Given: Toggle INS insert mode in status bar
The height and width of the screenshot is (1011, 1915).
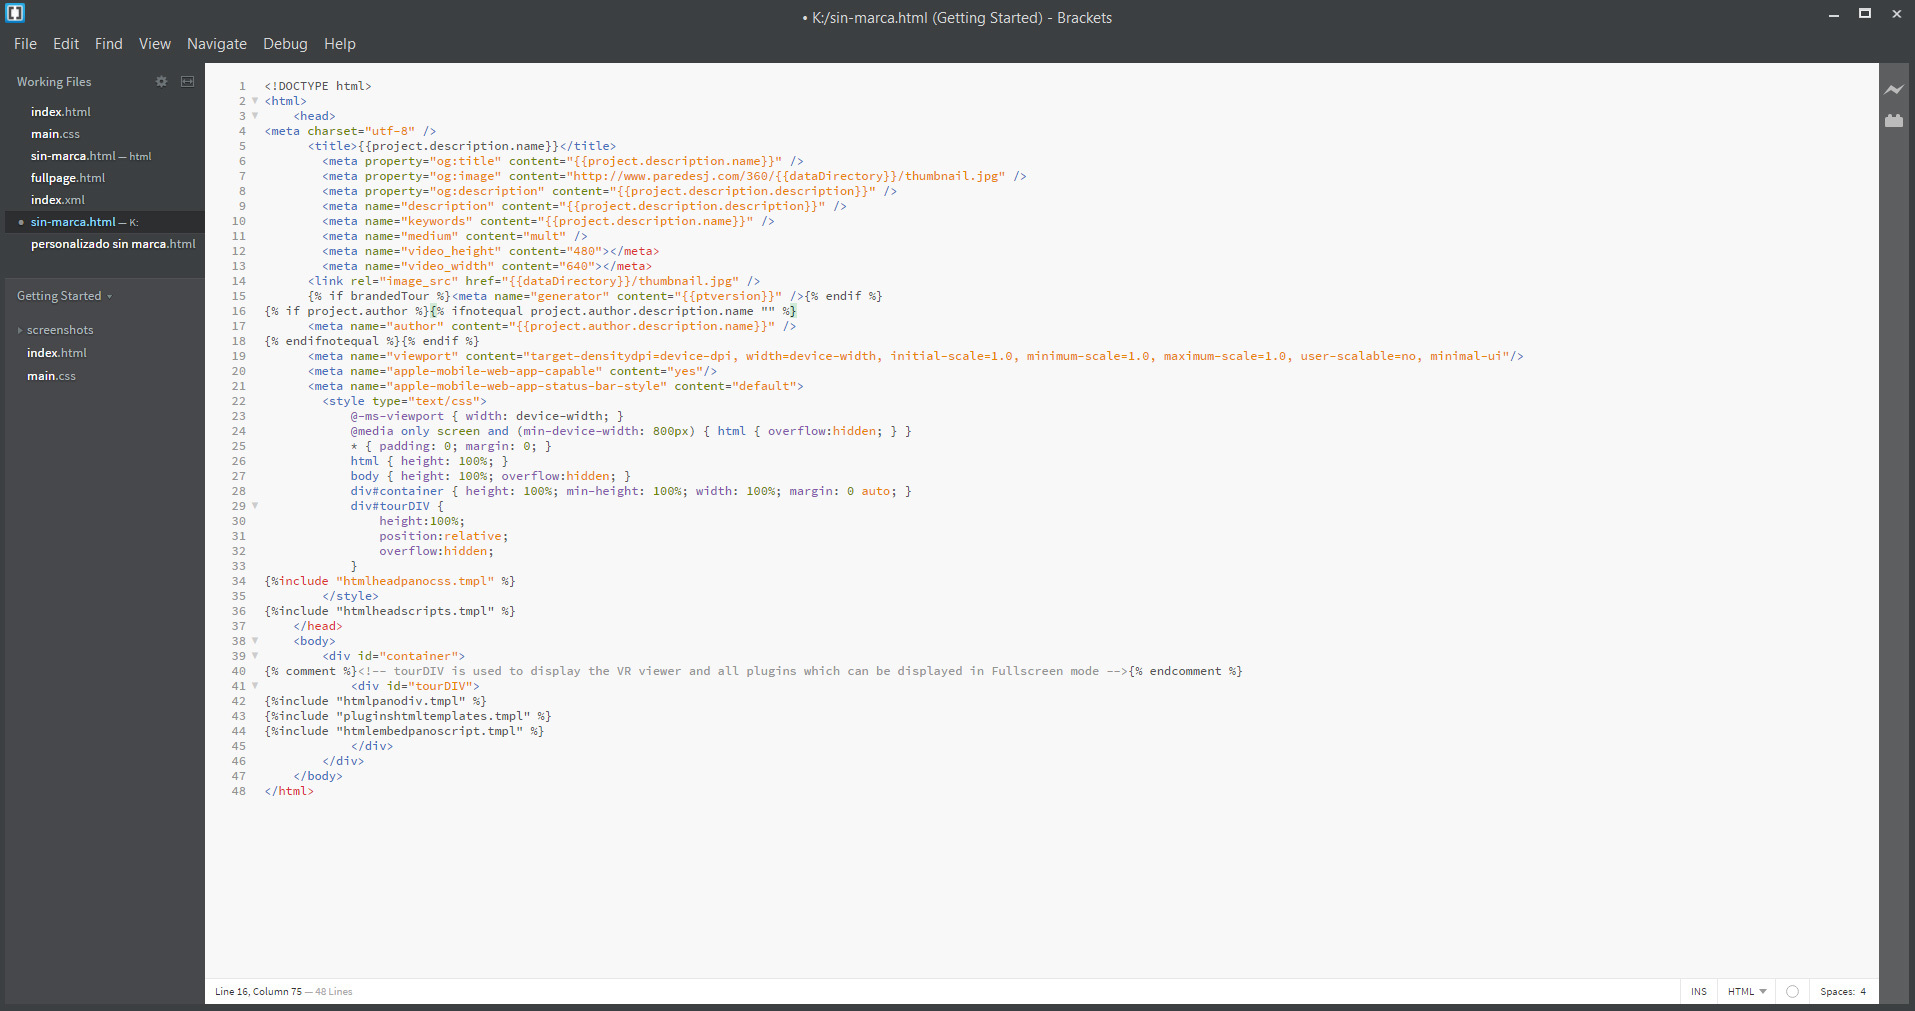Looking at the screenshot, I should click(x=1698, y=992).
